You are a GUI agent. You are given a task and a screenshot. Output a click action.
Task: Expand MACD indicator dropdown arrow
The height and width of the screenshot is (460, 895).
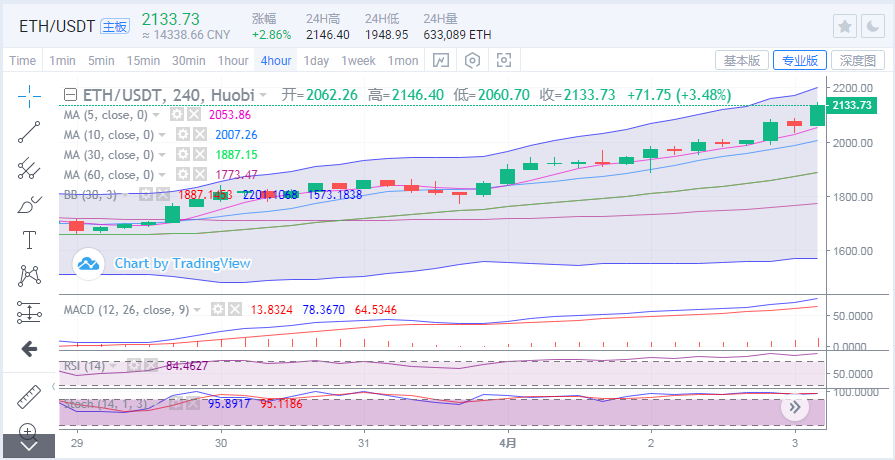tap(197, 310)
